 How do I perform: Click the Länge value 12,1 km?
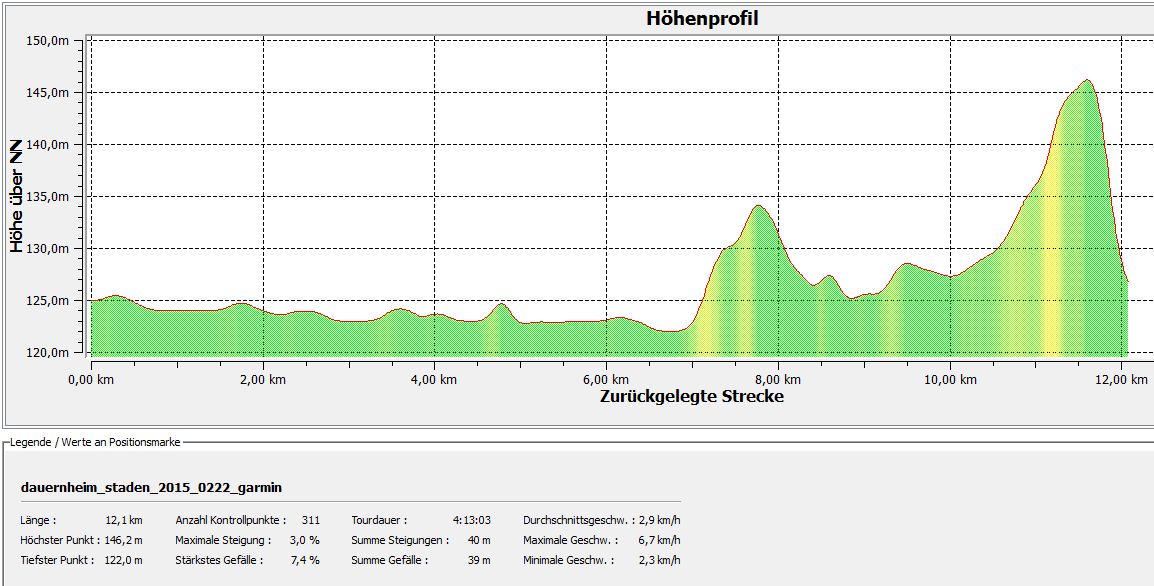pyautogui.click(x=124, y=520)
